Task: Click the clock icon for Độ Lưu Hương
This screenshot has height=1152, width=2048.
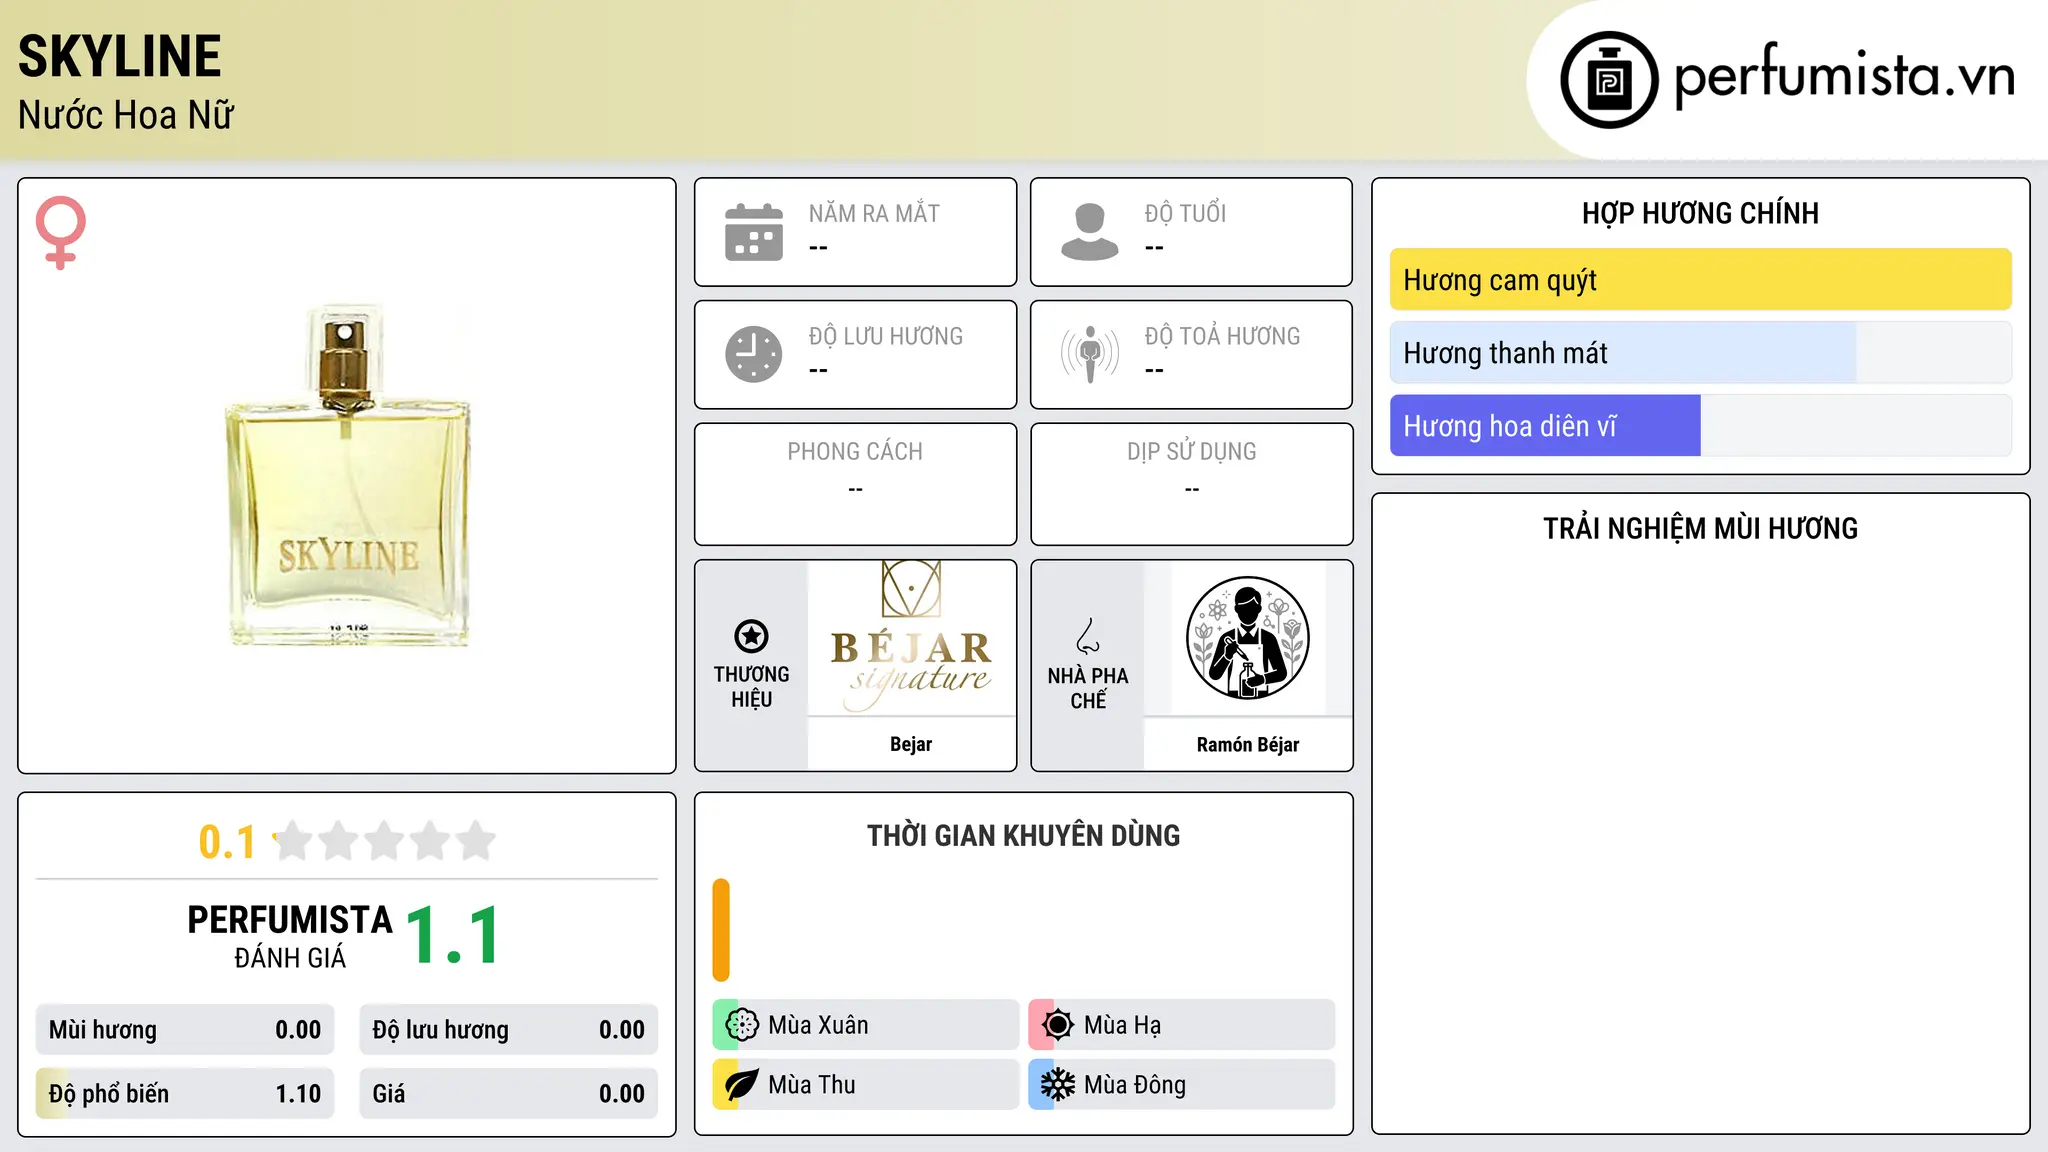Action: [x=754, y=354]
